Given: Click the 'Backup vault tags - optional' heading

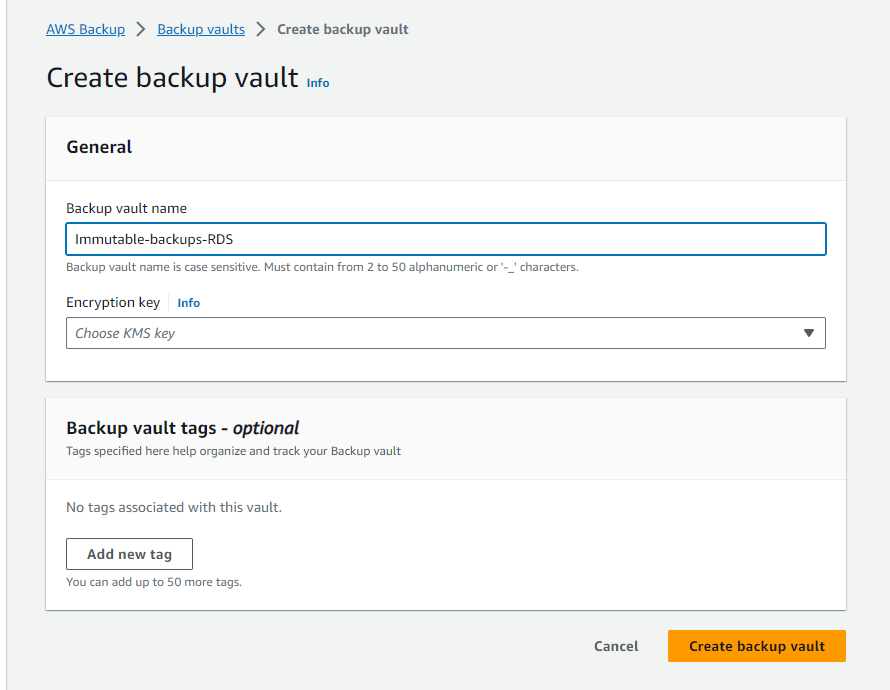Looking at the screenshot, I should coord(183,428).
